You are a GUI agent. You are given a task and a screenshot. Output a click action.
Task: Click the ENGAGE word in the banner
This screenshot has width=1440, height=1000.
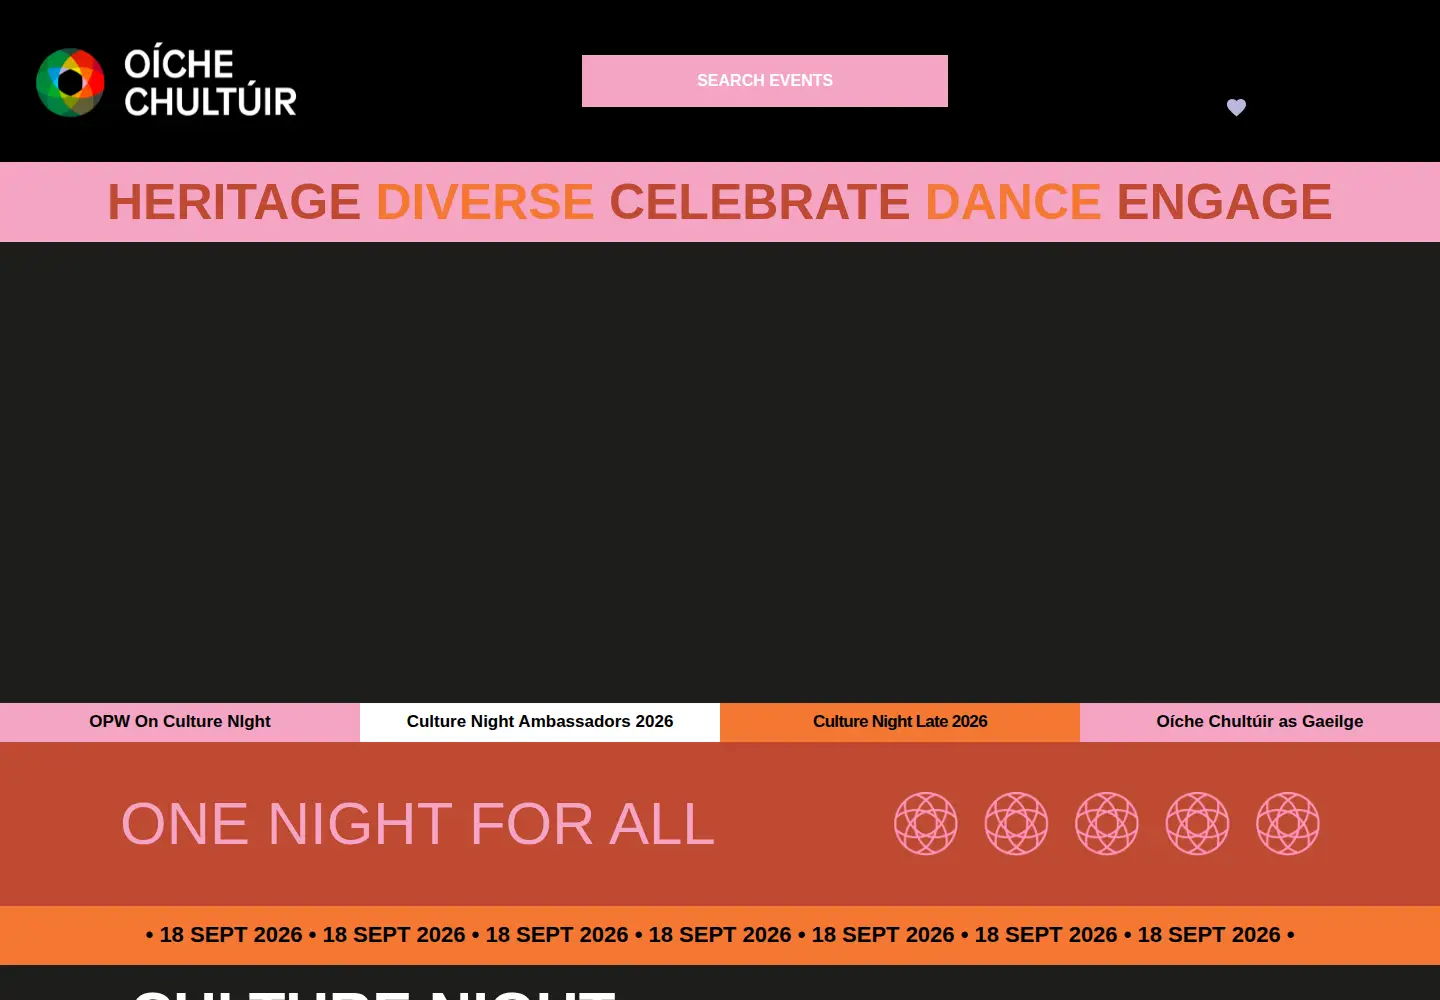click(1224, 202)
